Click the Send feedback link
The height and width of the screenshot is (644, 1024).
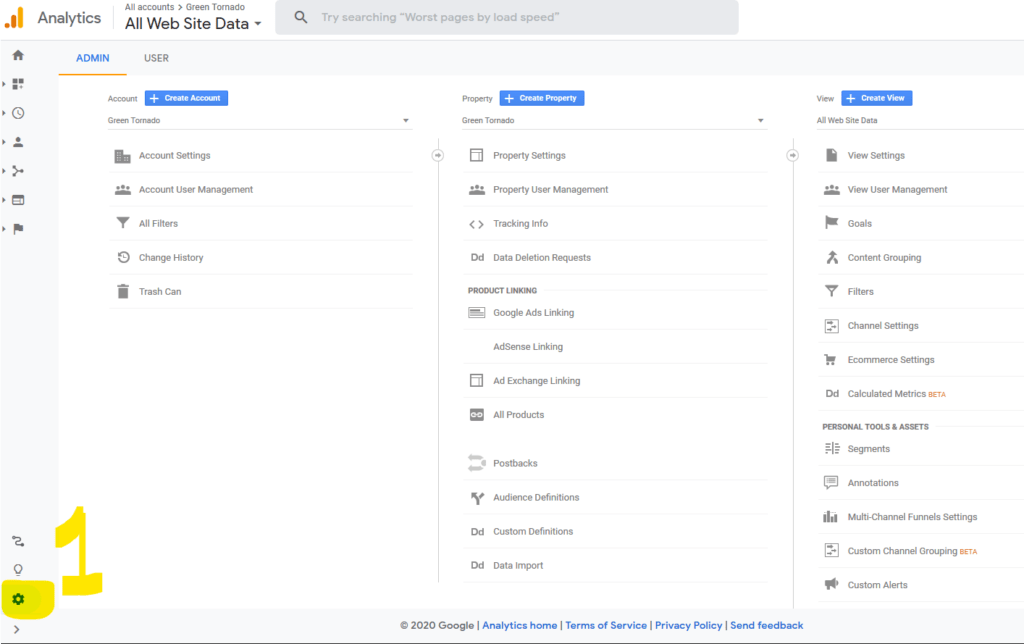pyautogui.click(x=767, y=626)
